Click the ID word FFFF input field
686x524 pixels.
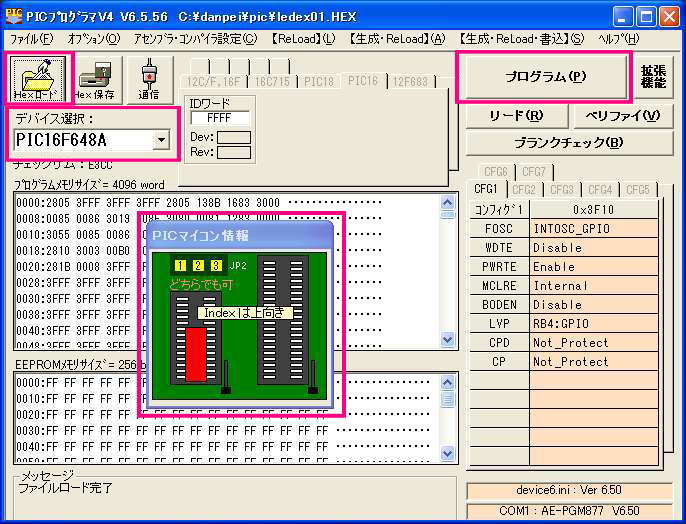[x=220, y=117]
